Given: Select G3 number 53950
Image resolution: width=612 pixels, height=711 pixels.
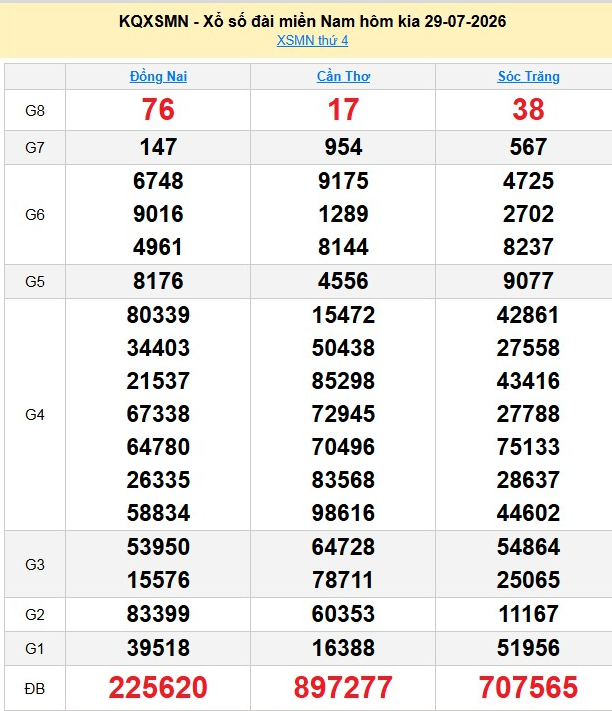Looking at the screenshot, I should [158, 547].
